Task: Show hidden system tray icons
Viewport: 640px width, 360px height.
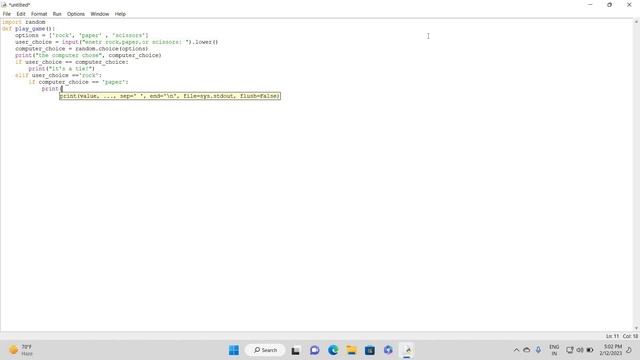Action: tap(516, 350)
